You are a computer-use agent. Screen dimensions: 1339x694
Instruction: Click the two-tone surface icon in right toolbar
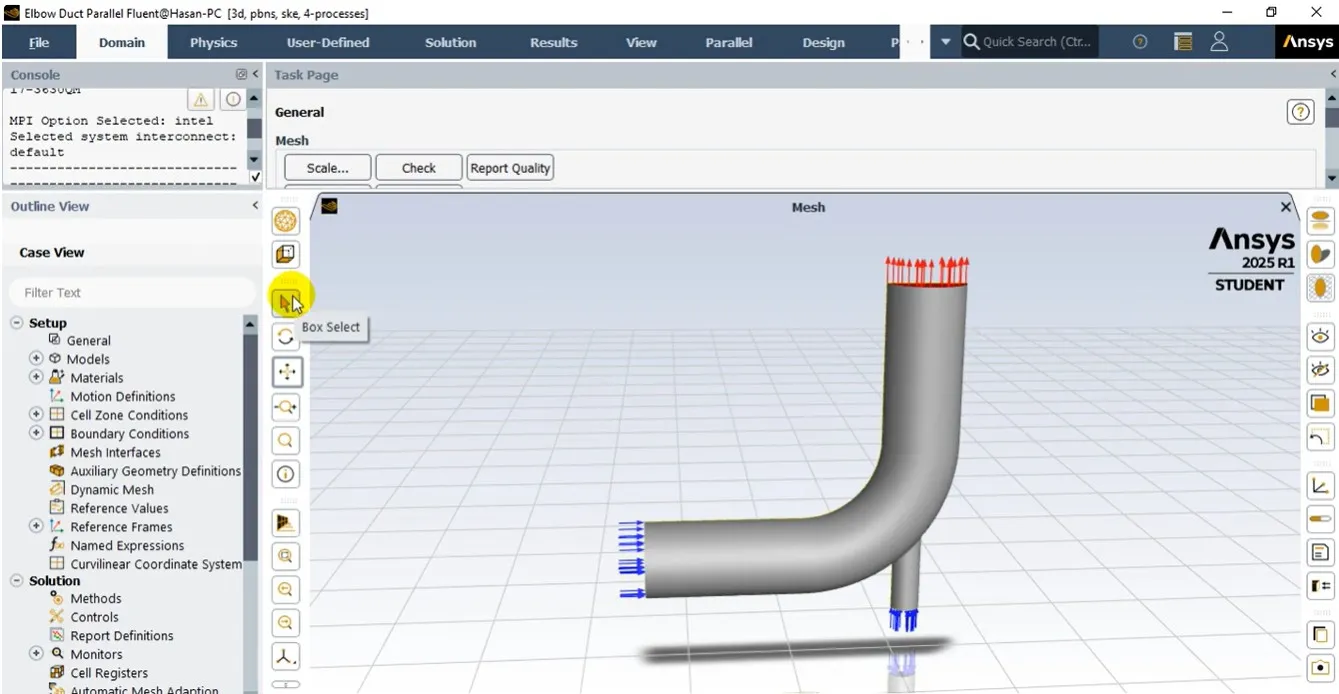[1320, 254]
